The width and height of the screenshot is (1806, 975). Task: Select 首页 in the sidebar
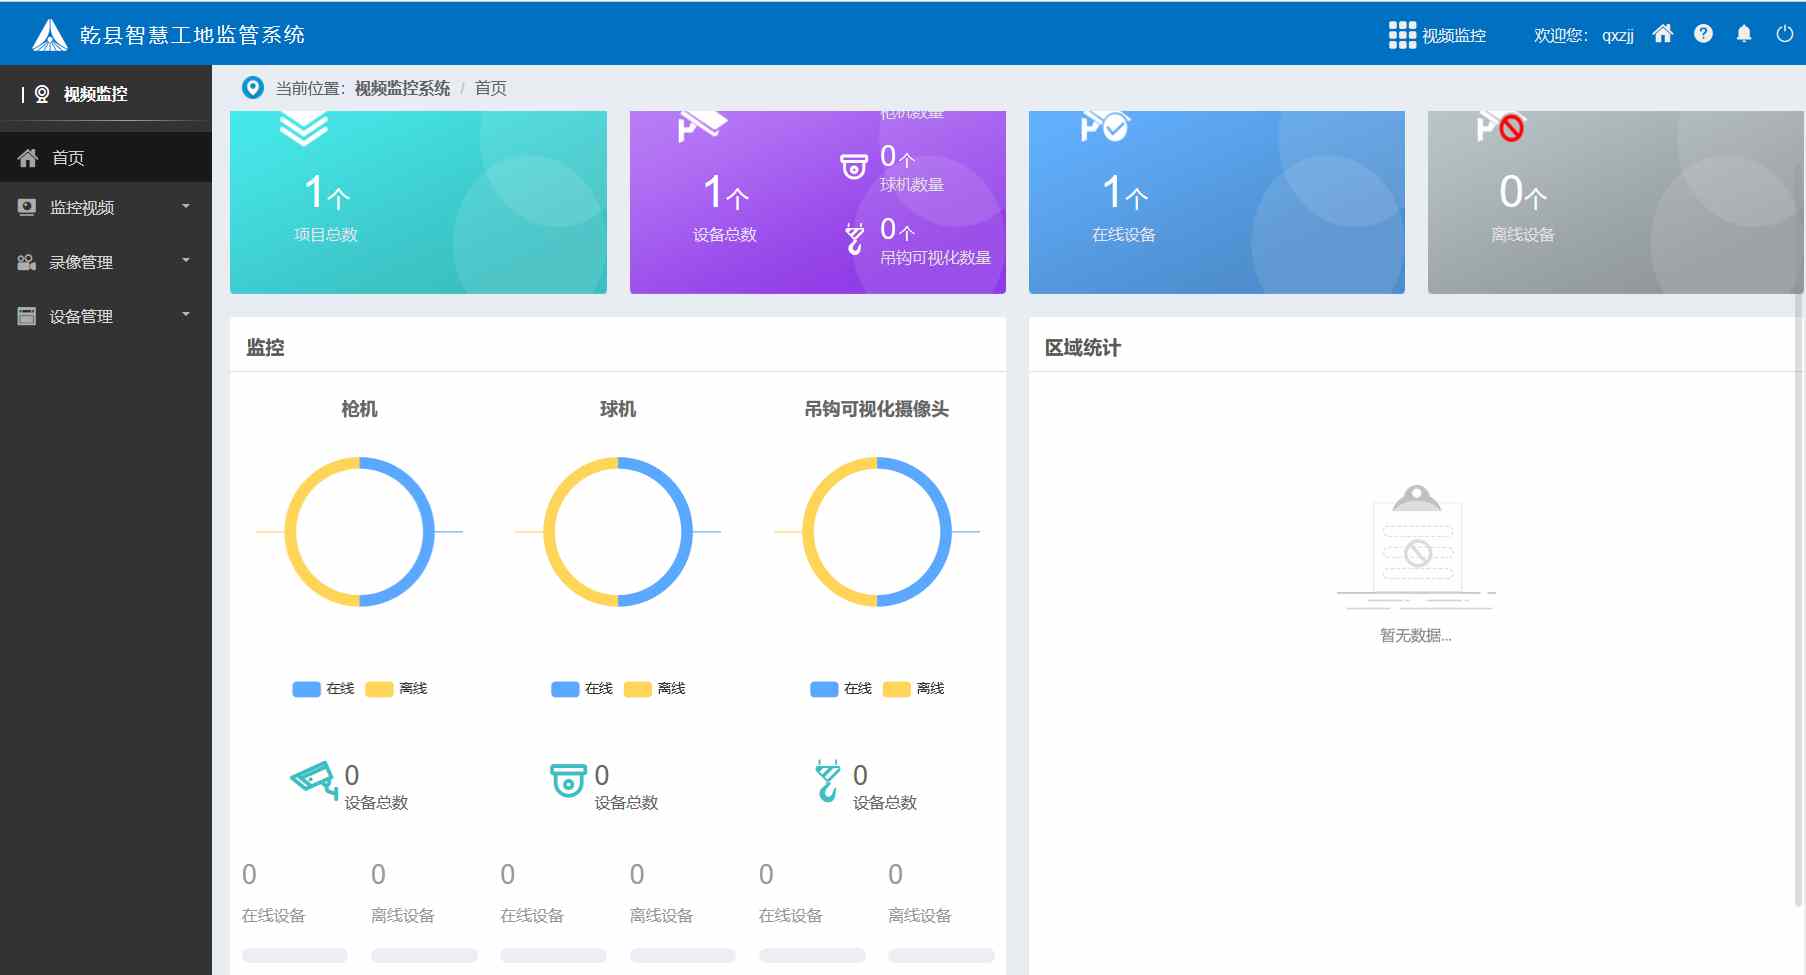coord(69,157)
